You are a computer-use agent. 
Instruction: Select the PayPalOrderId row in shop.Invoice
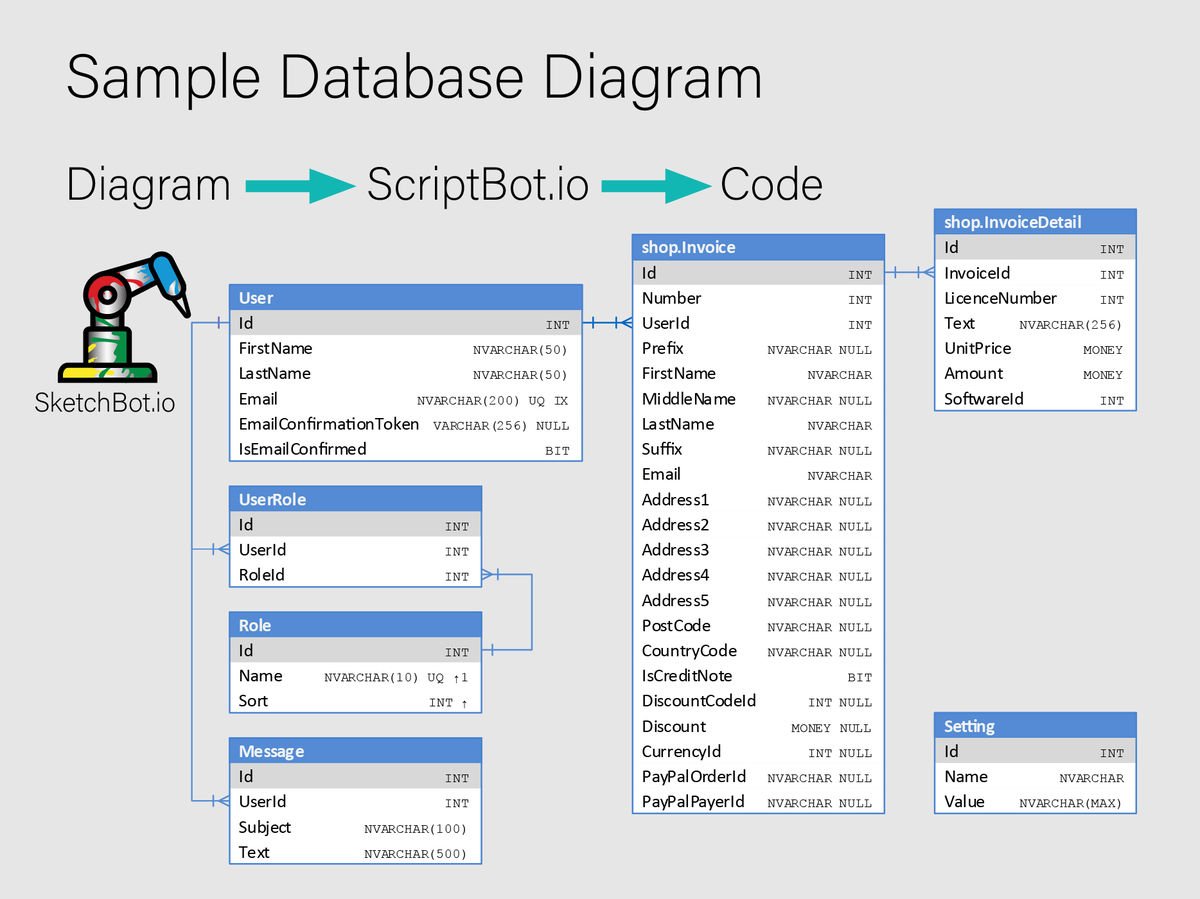pyautogui.click(x=757, y=777)
